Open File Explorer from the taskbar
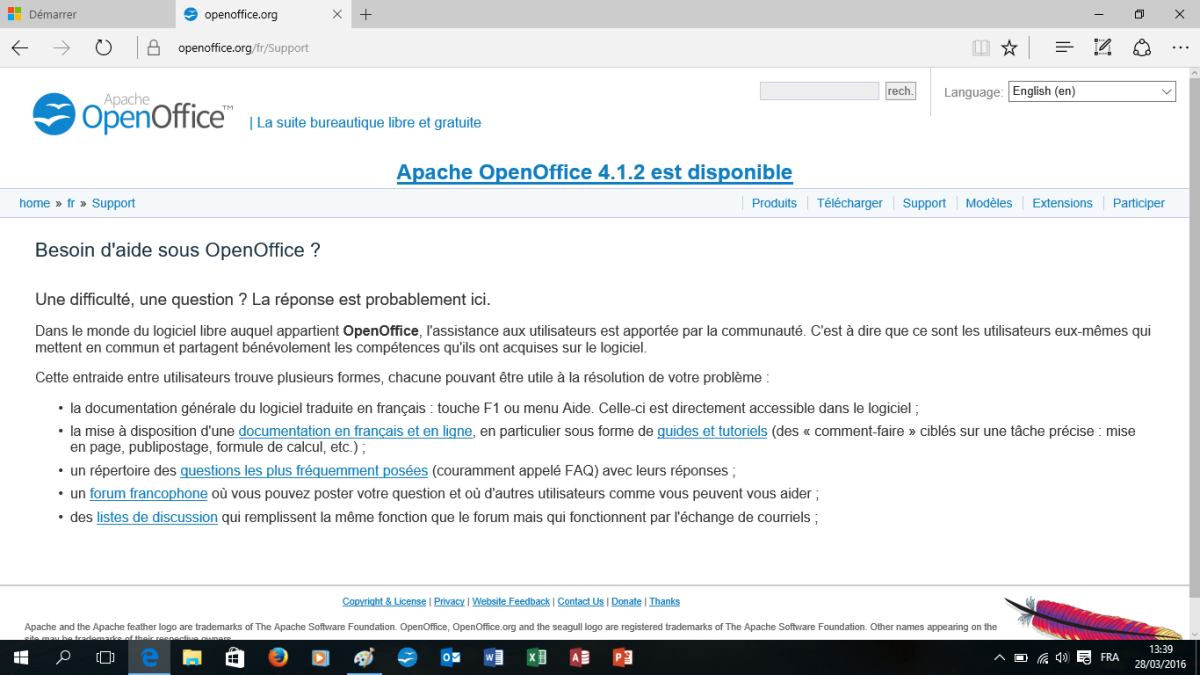The image size is (1200, 675). 192,657
